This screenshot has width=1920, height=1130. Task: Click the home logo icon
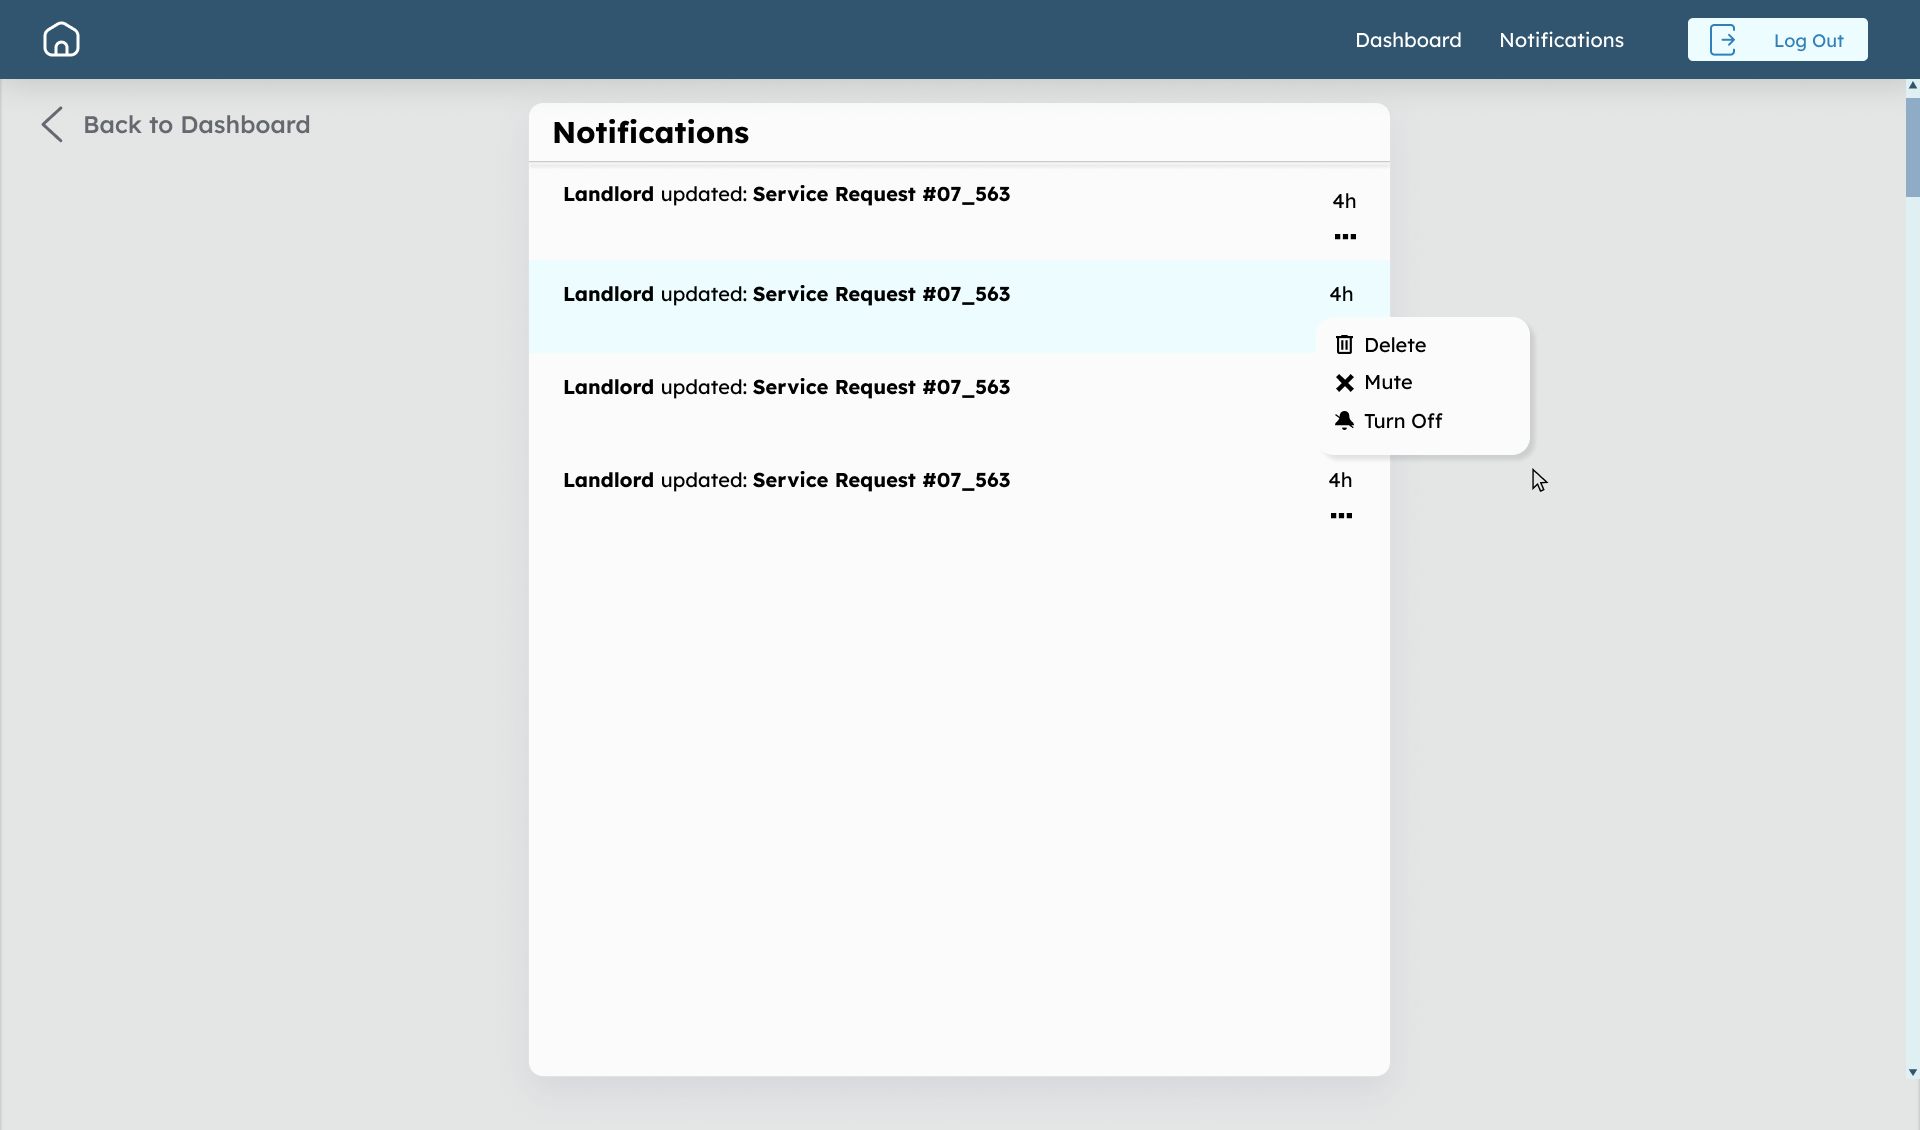point(60,39)
